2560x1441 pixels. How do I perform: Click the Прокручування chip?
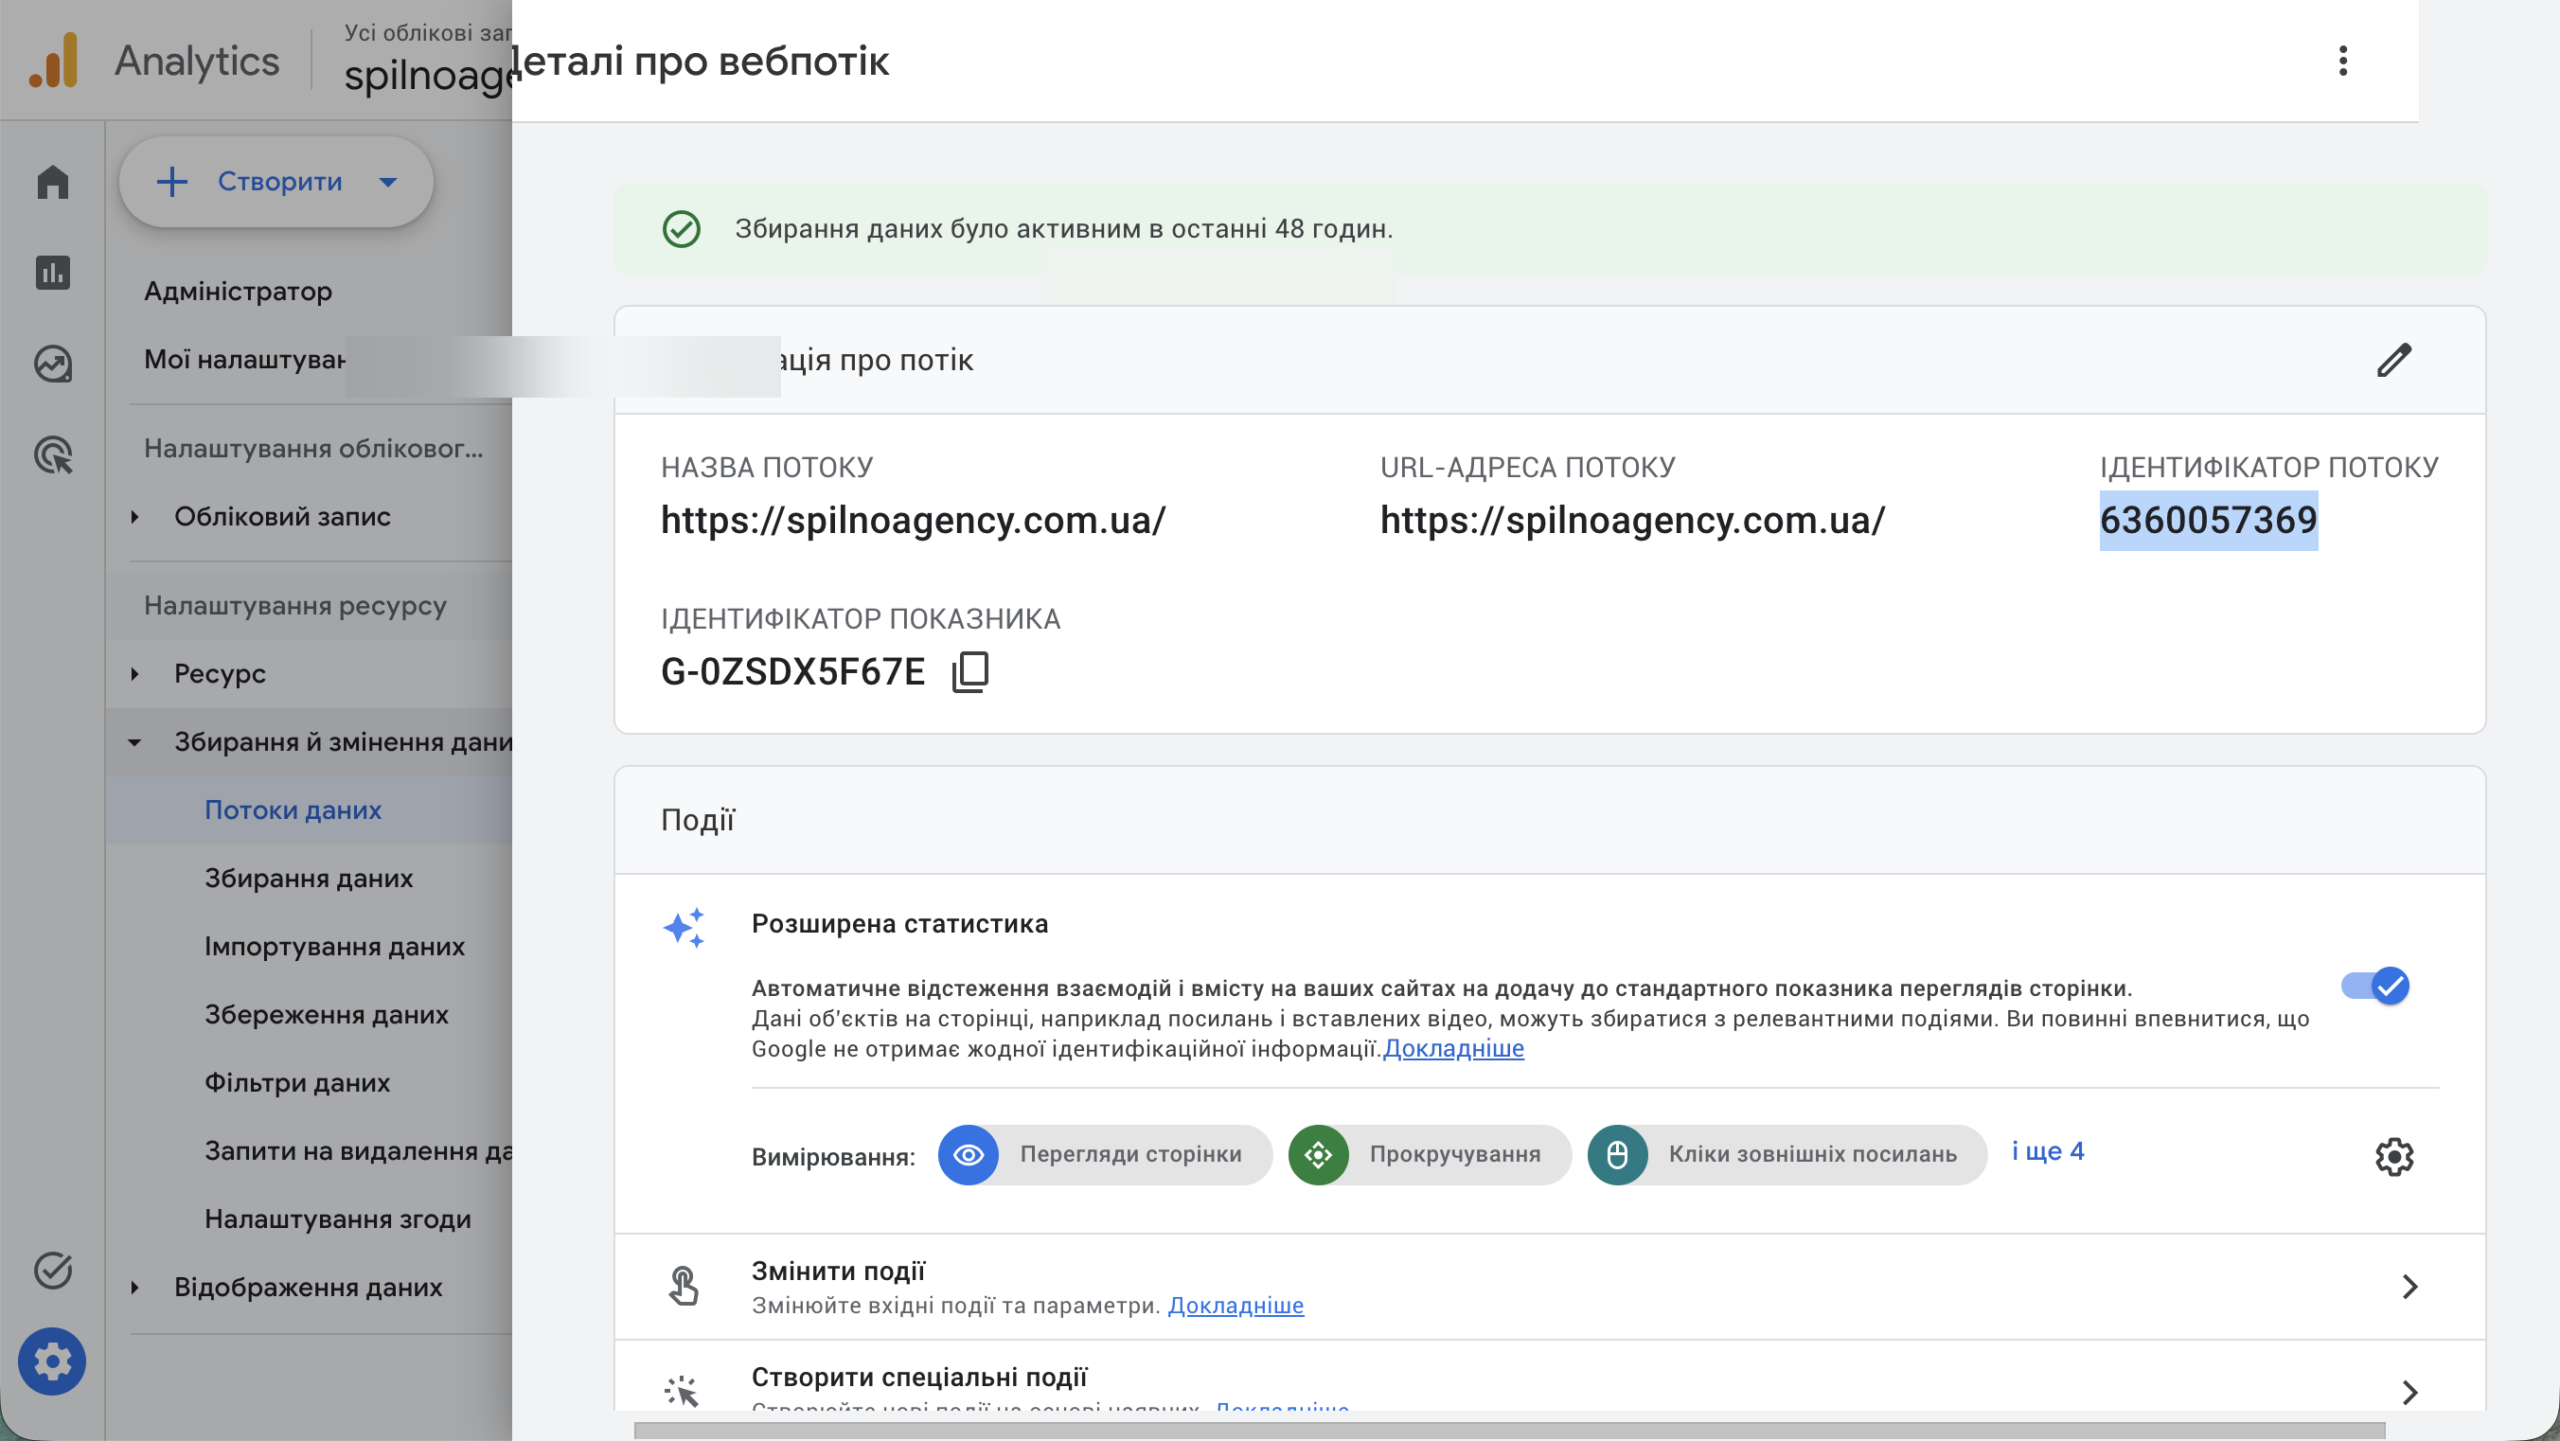point(1430,1155)
